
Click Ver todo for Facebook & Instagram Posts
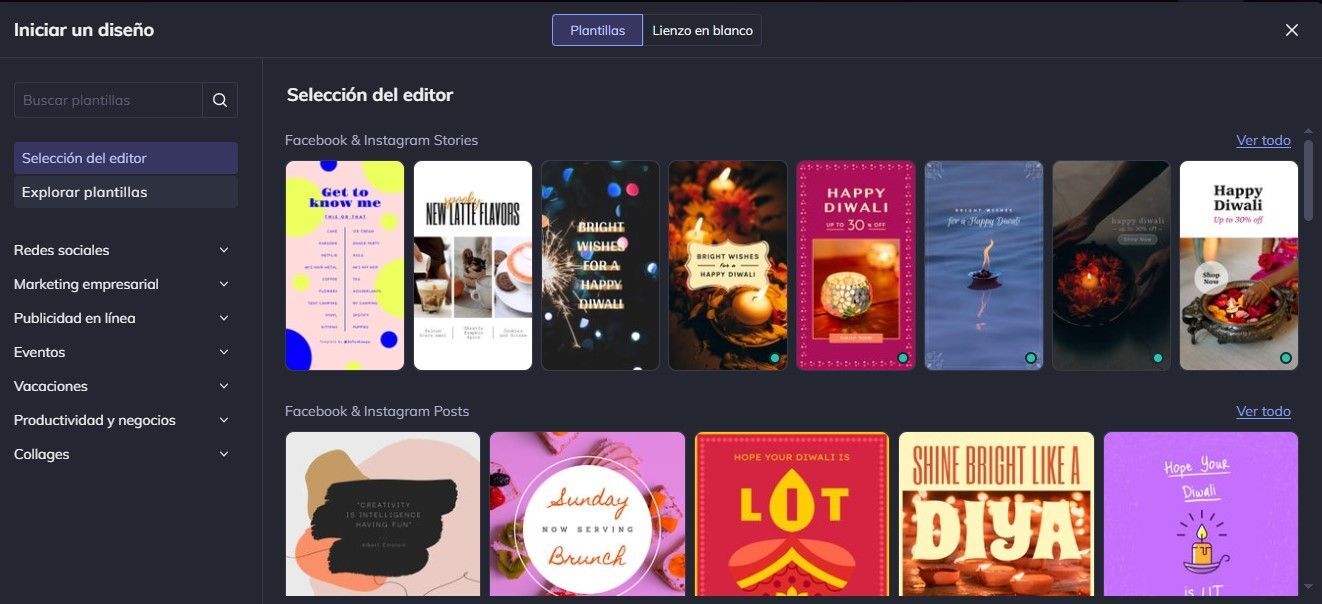click(x=1263, y=411)
